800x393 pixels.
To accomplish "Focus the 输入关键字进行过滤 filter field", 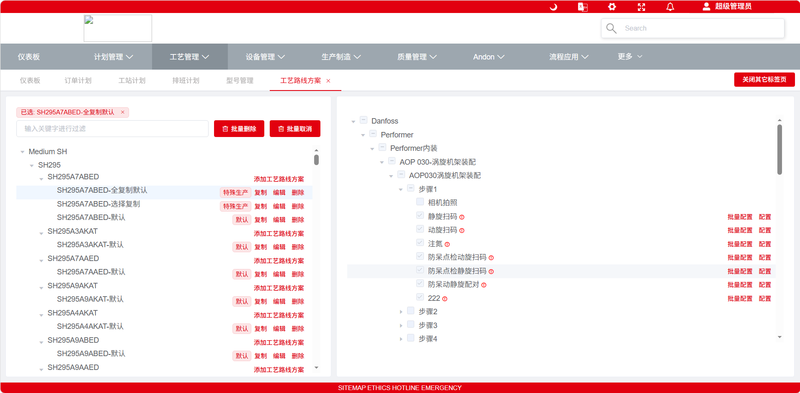I will (112, 129).
